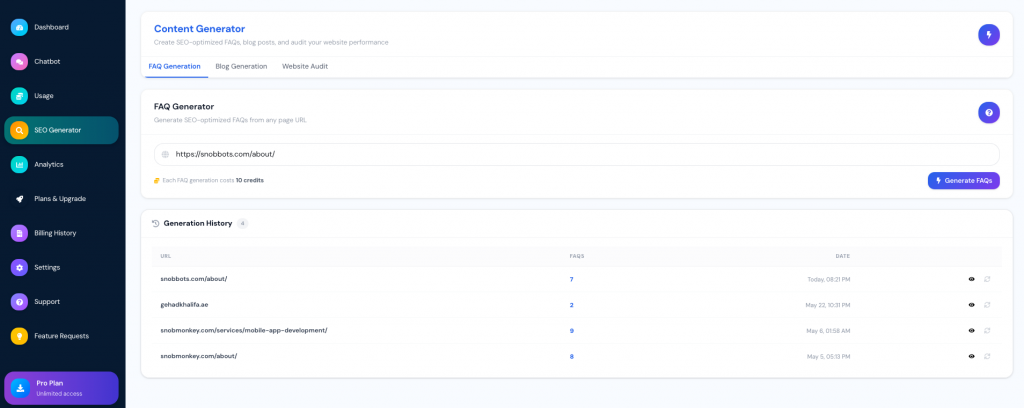Screen dimensions: 1024x408
Task: Click the lightning bolt icon in Content Generator header
Action: pyautogui.click(x=989, y=35)
